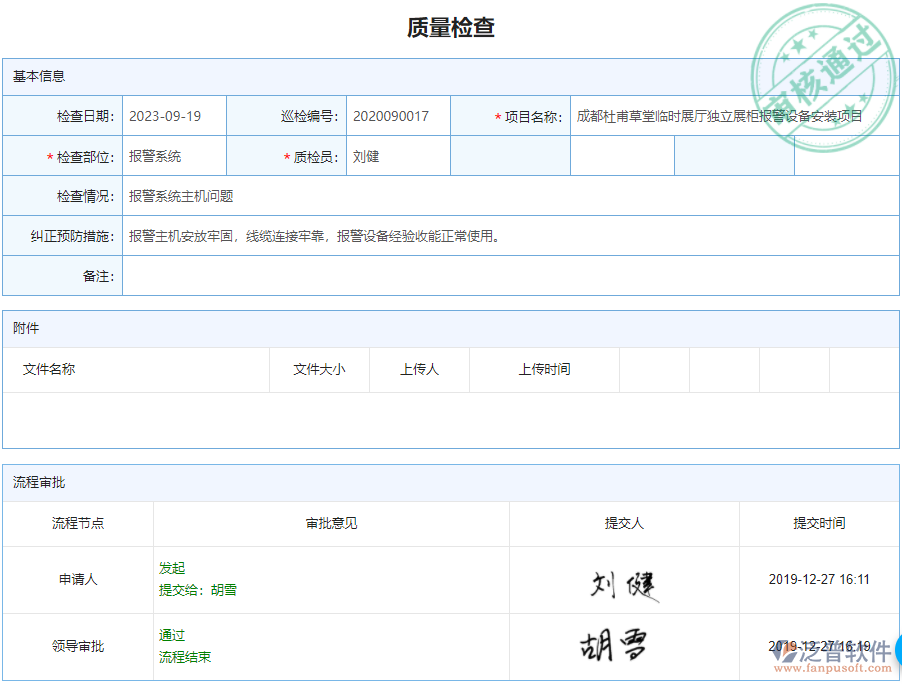Click the 检查部位 value 报警系统
Screen dimensions: 902x684
click(155, 156)
